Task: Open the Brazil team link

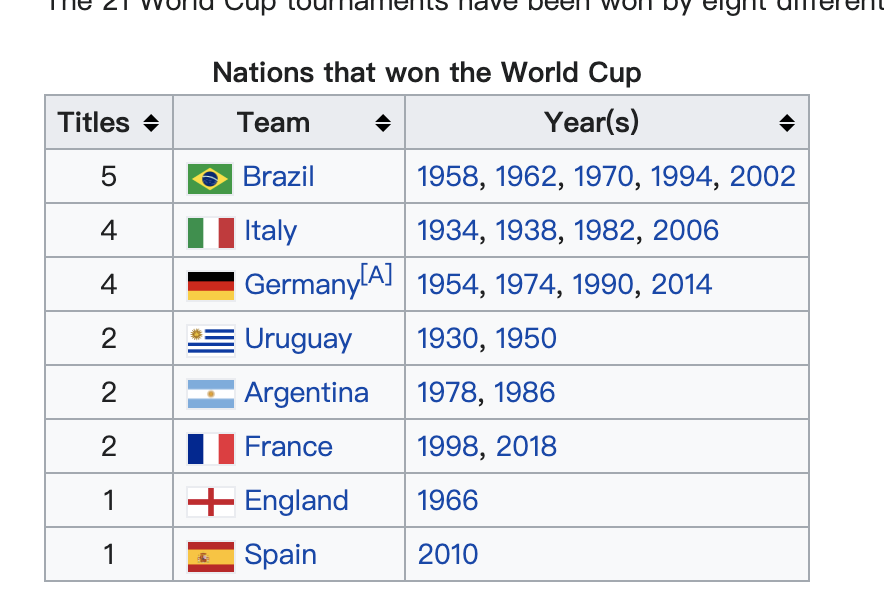Action: pos(278,176)
